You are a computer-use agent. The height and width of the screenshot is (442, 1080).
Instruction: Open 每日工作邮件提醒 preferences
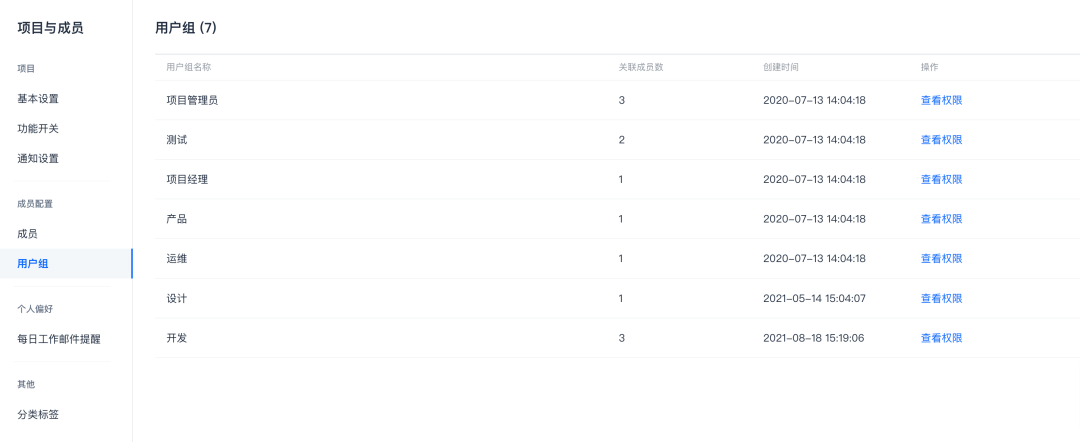pos(59,339)
